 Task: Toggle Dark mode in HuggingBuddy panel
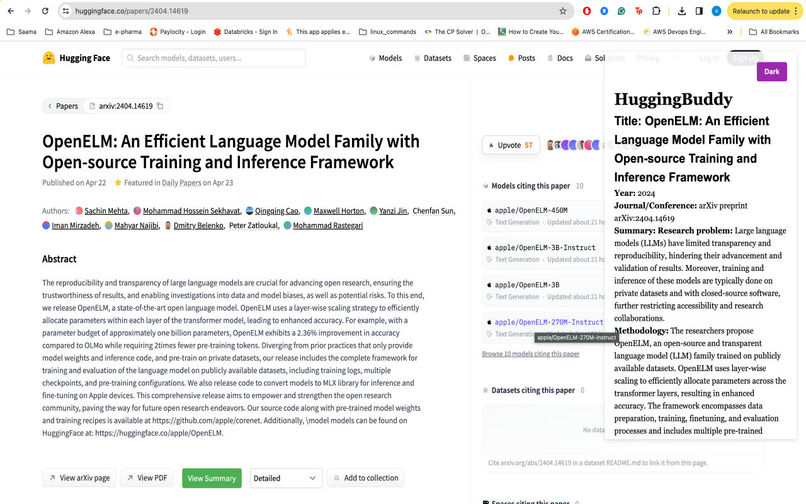(772, 71)
